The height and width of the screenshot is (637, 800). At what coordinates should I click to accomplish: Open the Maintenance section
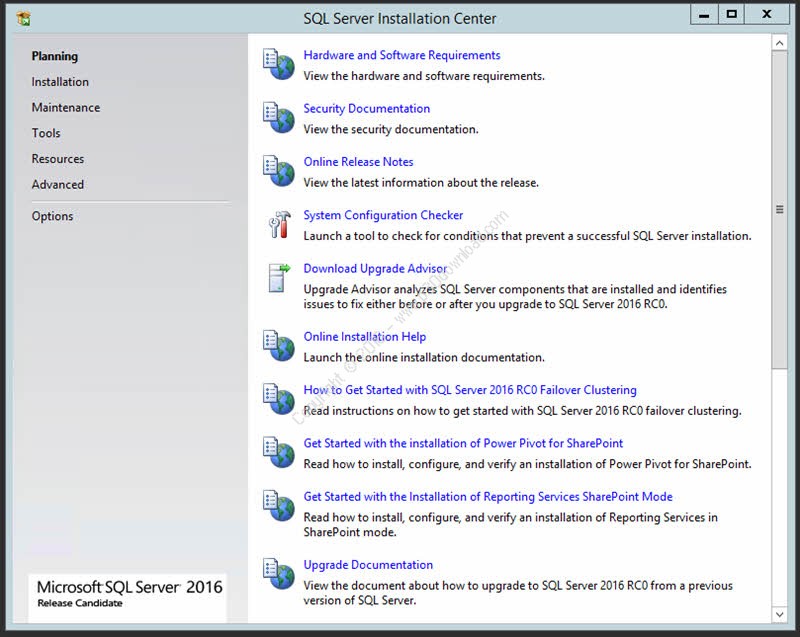pos(66,108)
